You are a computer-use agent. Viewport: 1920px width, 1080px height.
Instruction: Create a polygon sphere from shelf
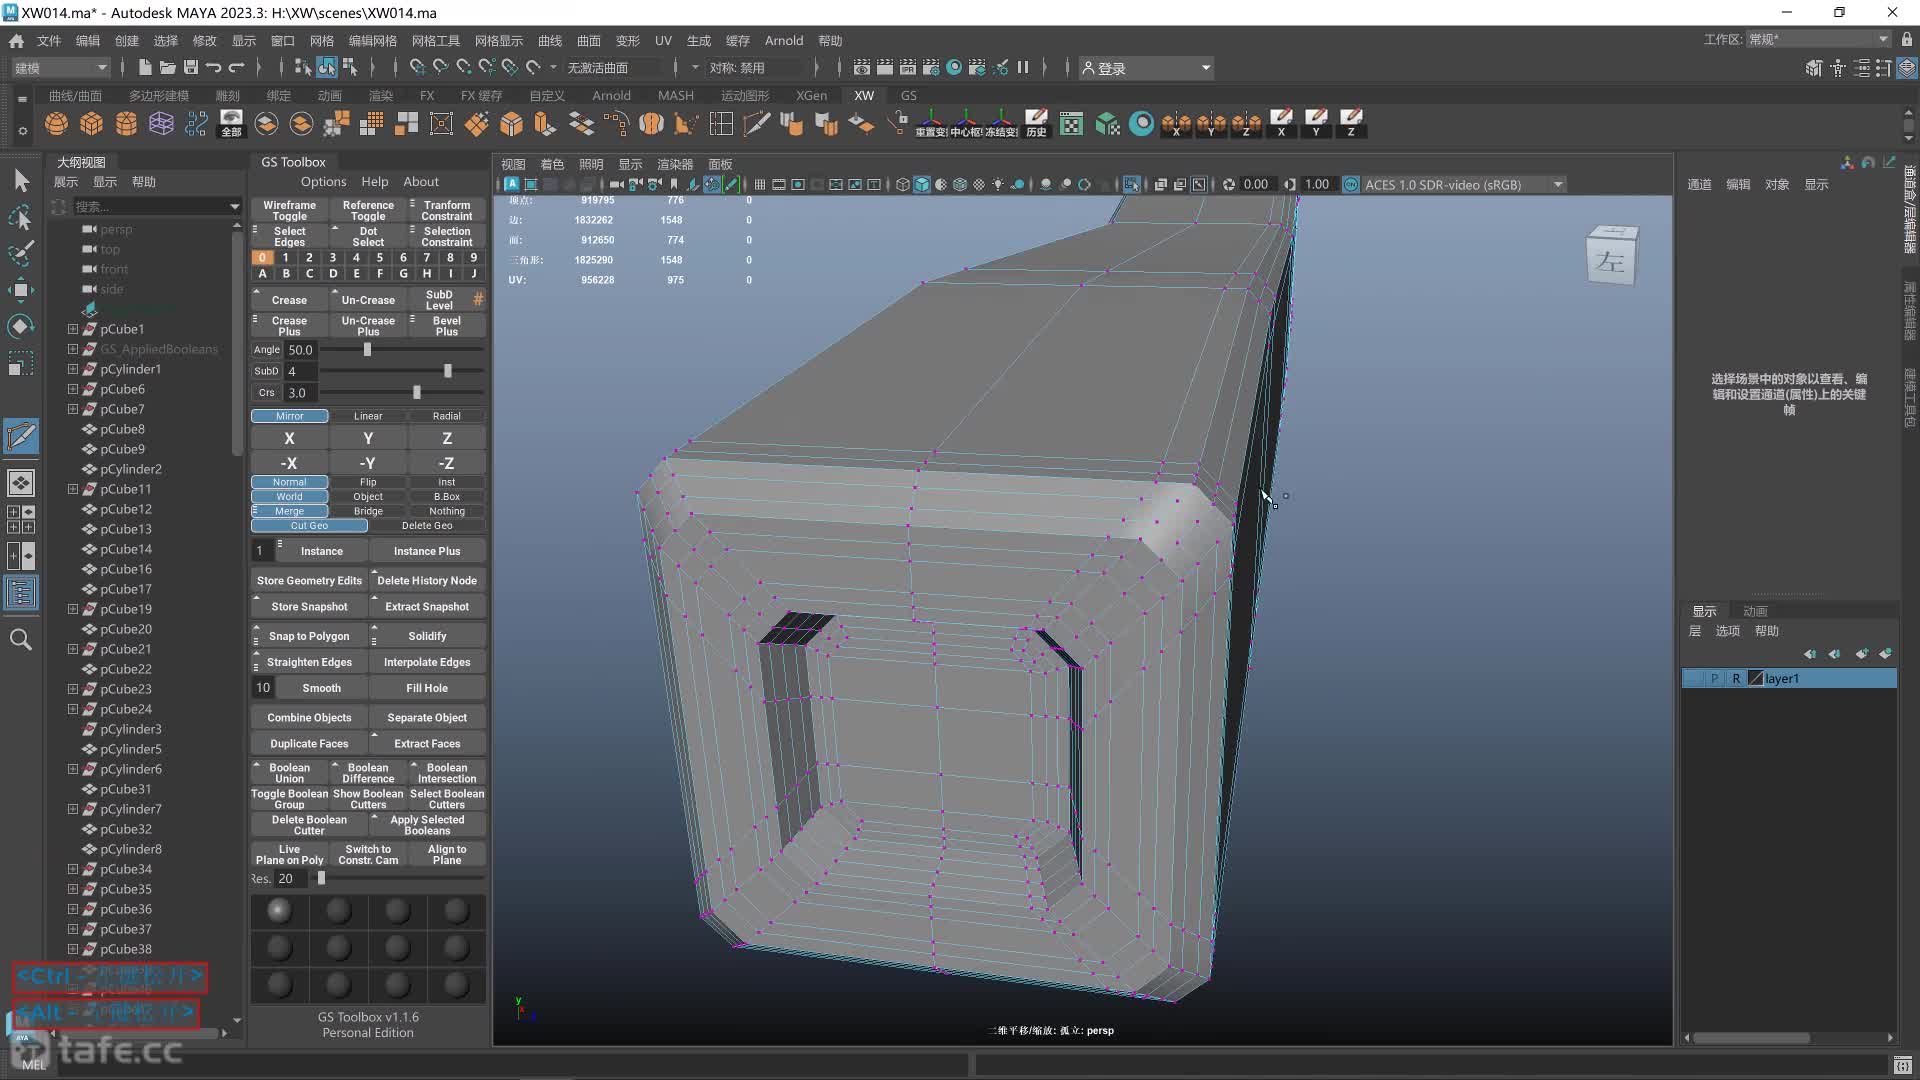point(57,124)
